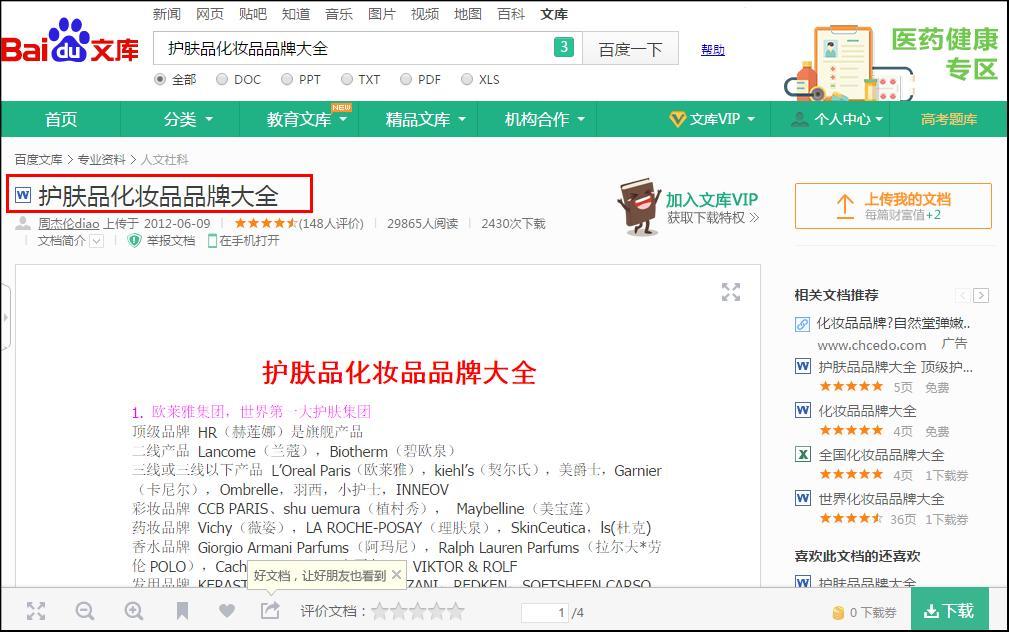The width and height of the screenshot is (1009, 632).
Task: Switch to 贴吧 in the top links
Action: point(253,14)
